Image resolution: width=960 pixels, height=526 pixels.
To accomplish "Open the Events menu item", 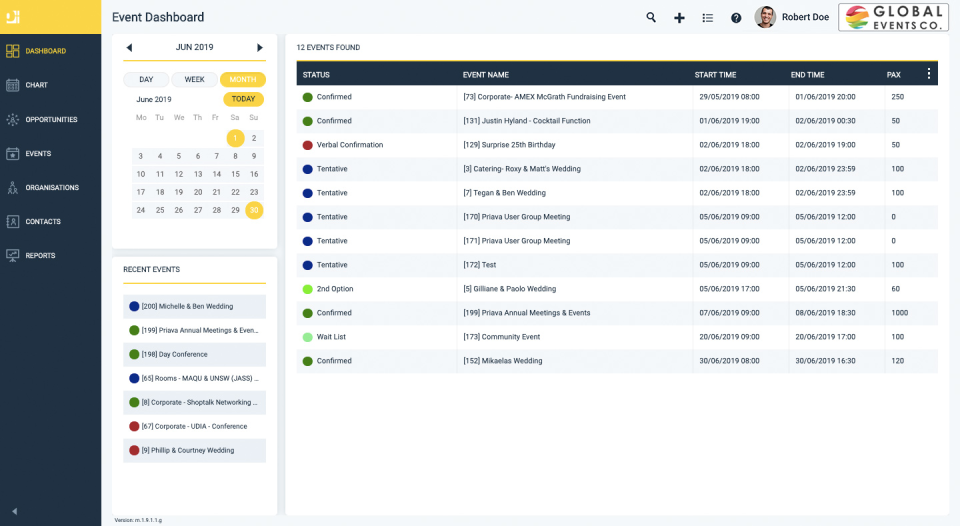I will coord(38,153).
